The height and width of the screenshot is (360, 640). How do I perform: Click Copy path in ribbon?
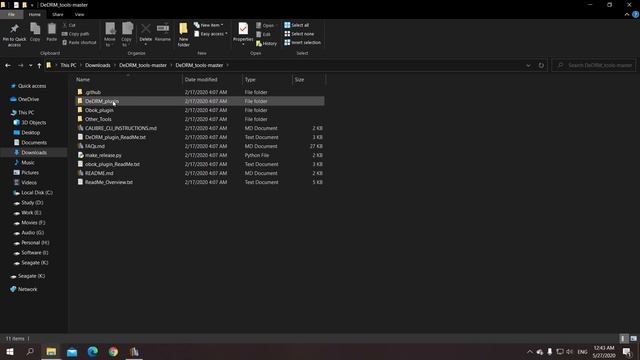(x=76, y=34)
